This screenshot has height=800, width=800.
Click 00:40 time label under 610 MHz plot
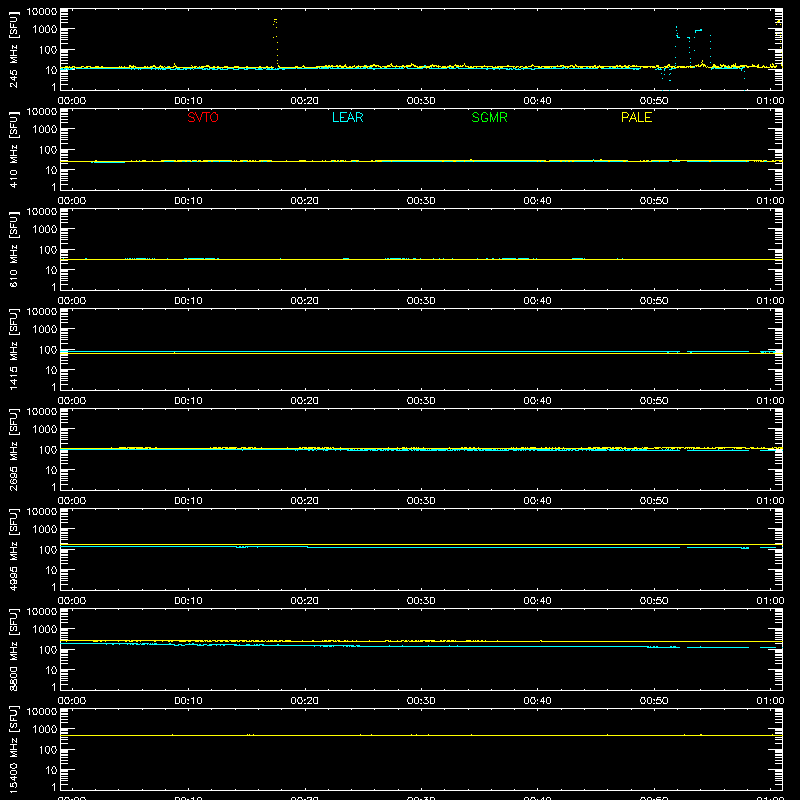537,301
